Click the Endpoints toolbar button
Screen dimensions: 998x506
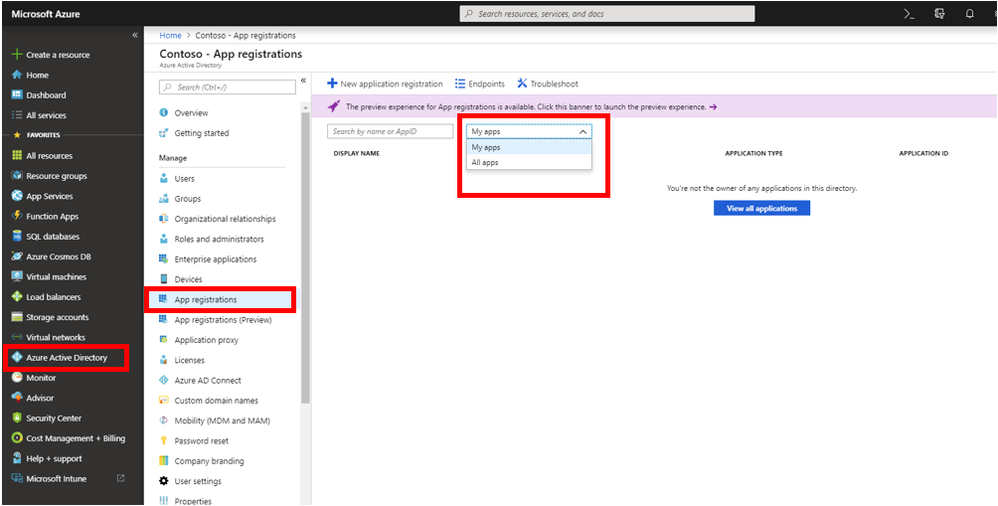480,84
